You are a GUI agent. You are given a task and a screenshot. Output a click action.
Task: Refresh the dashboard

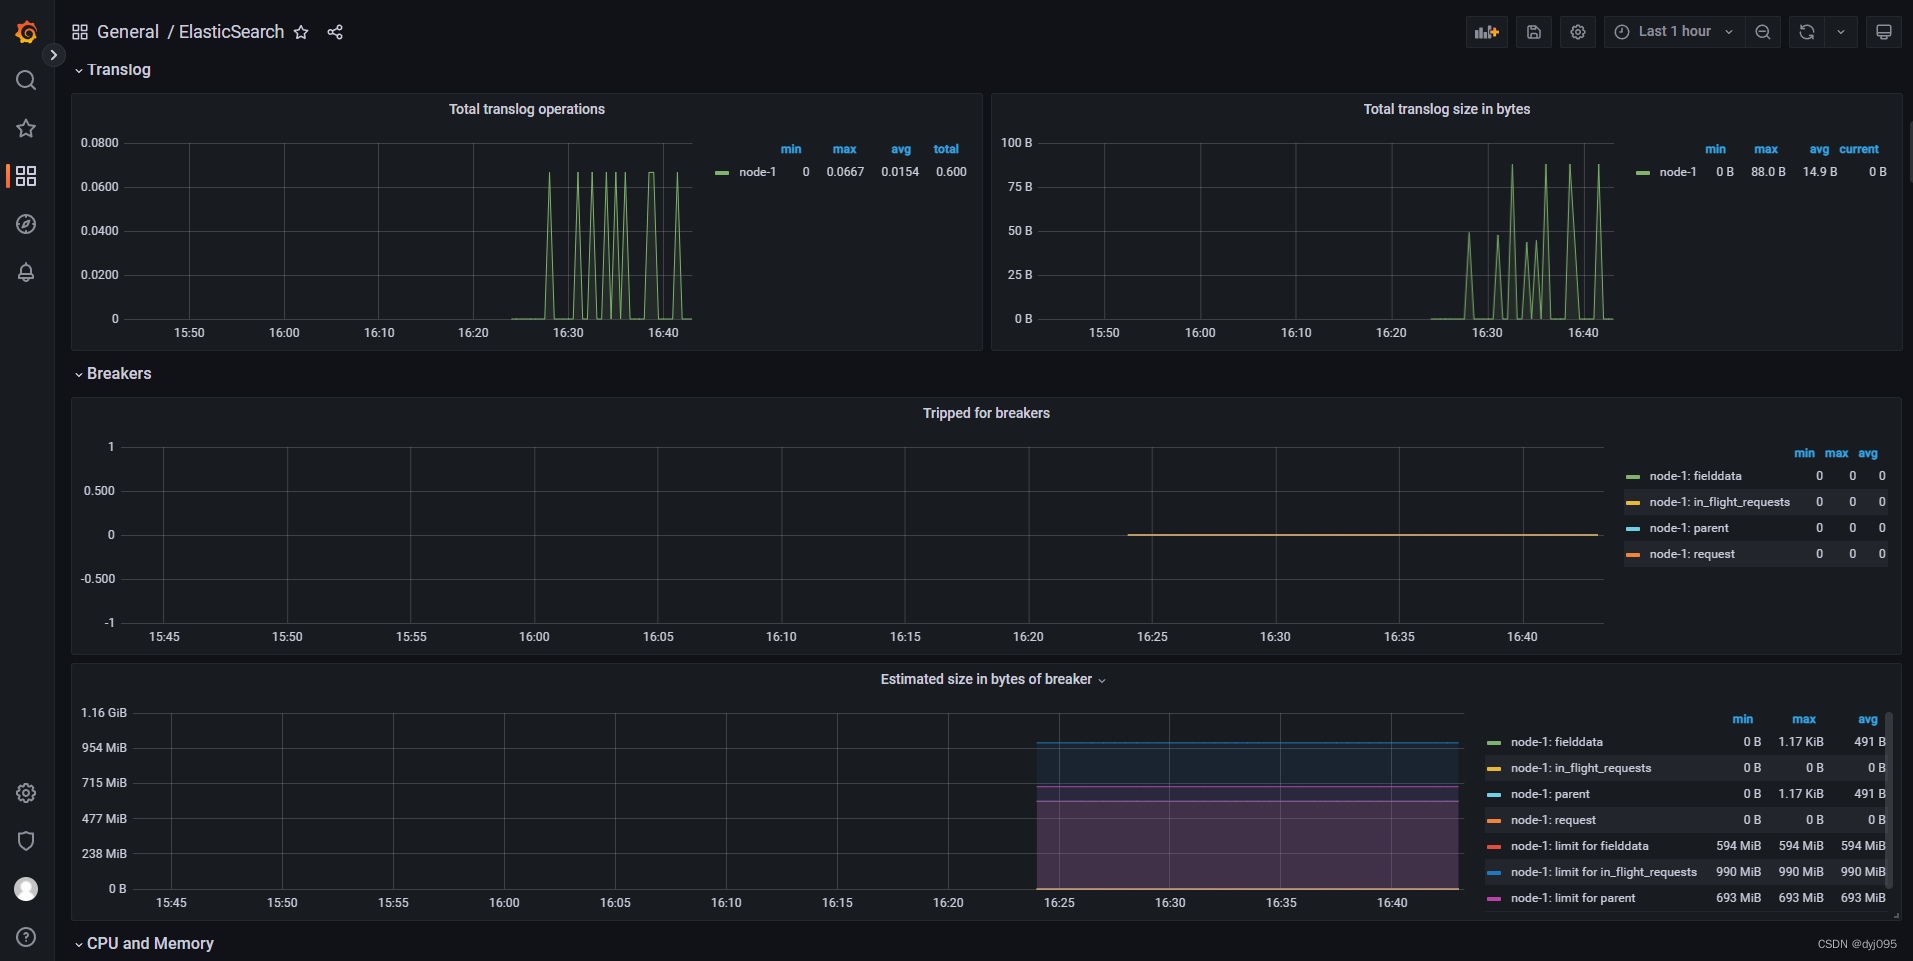point(1807,32)
